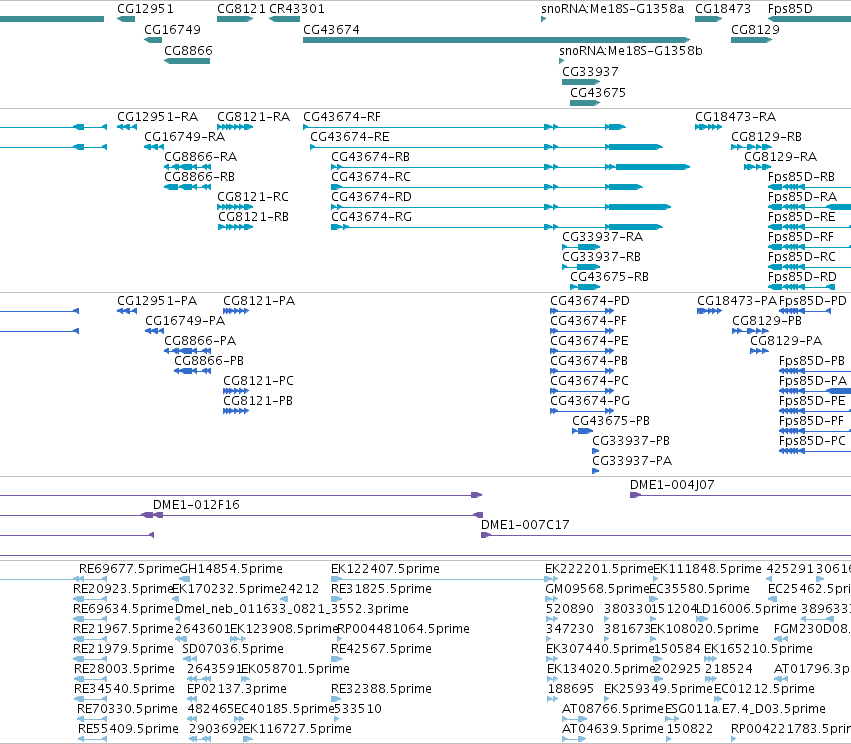Select the RE70330.5prime EST label
Viewport: 851px width, 744px height.
click(127, 709)
